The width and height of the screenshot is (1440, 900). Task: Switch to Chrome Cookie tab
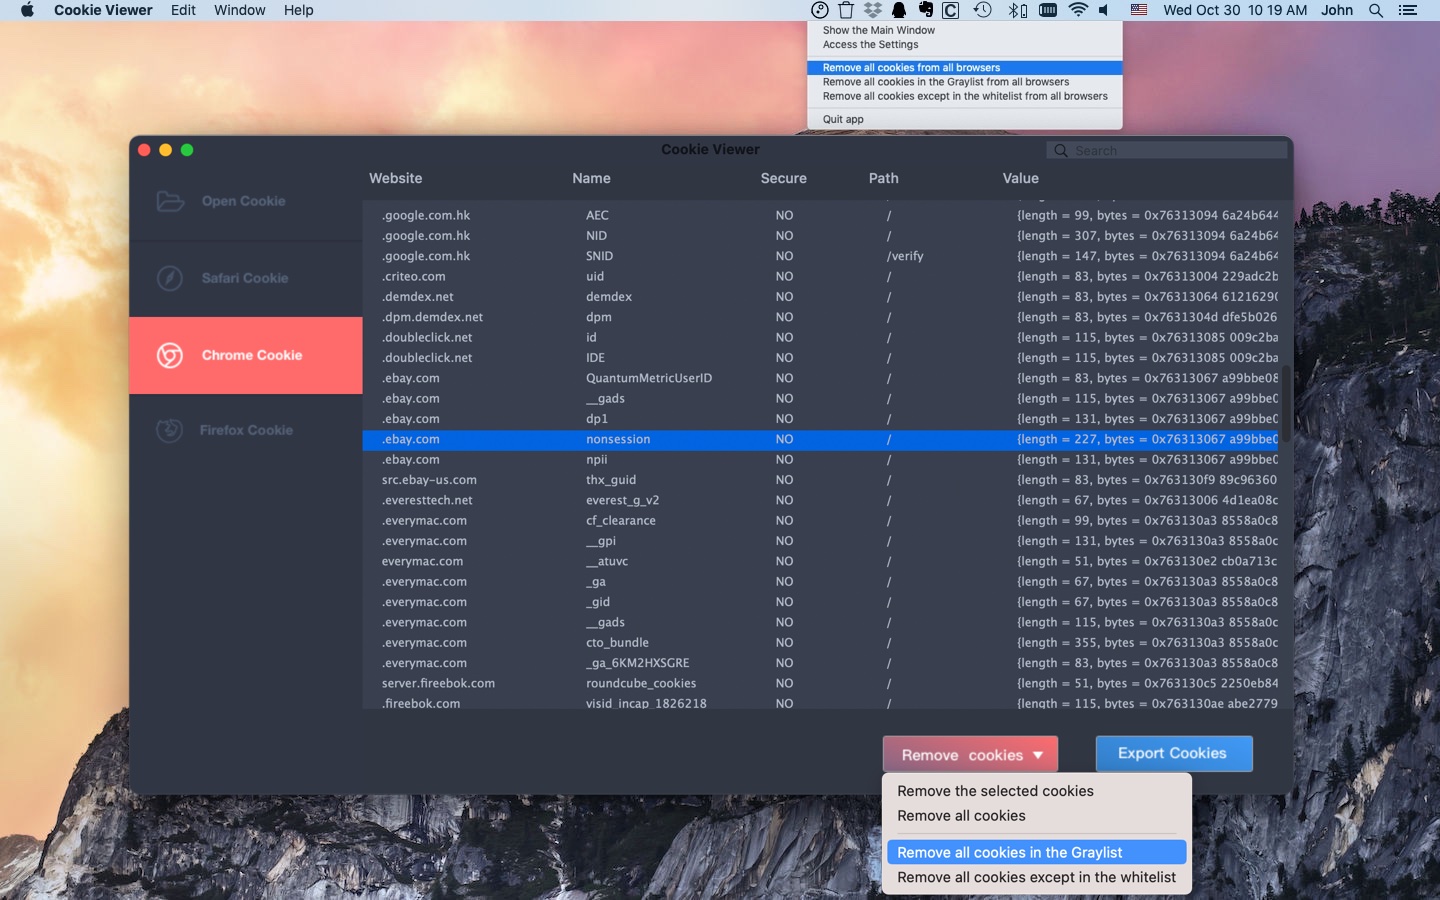(x=246, y=355)
